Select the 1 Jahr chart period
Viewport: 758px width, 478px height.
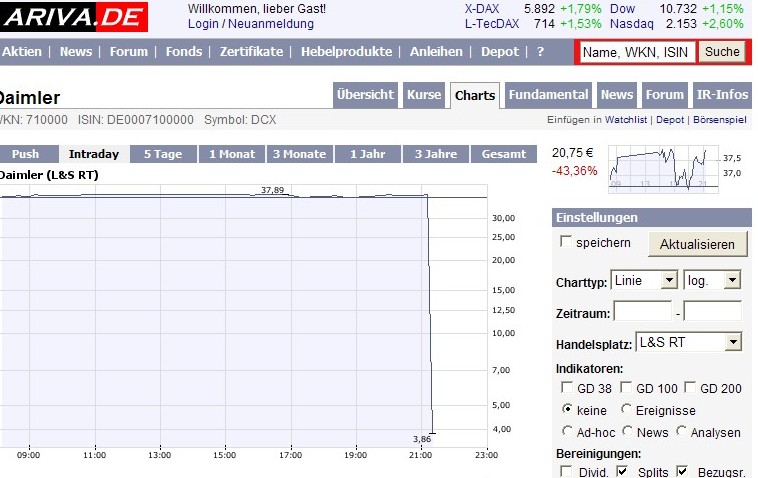367,154
